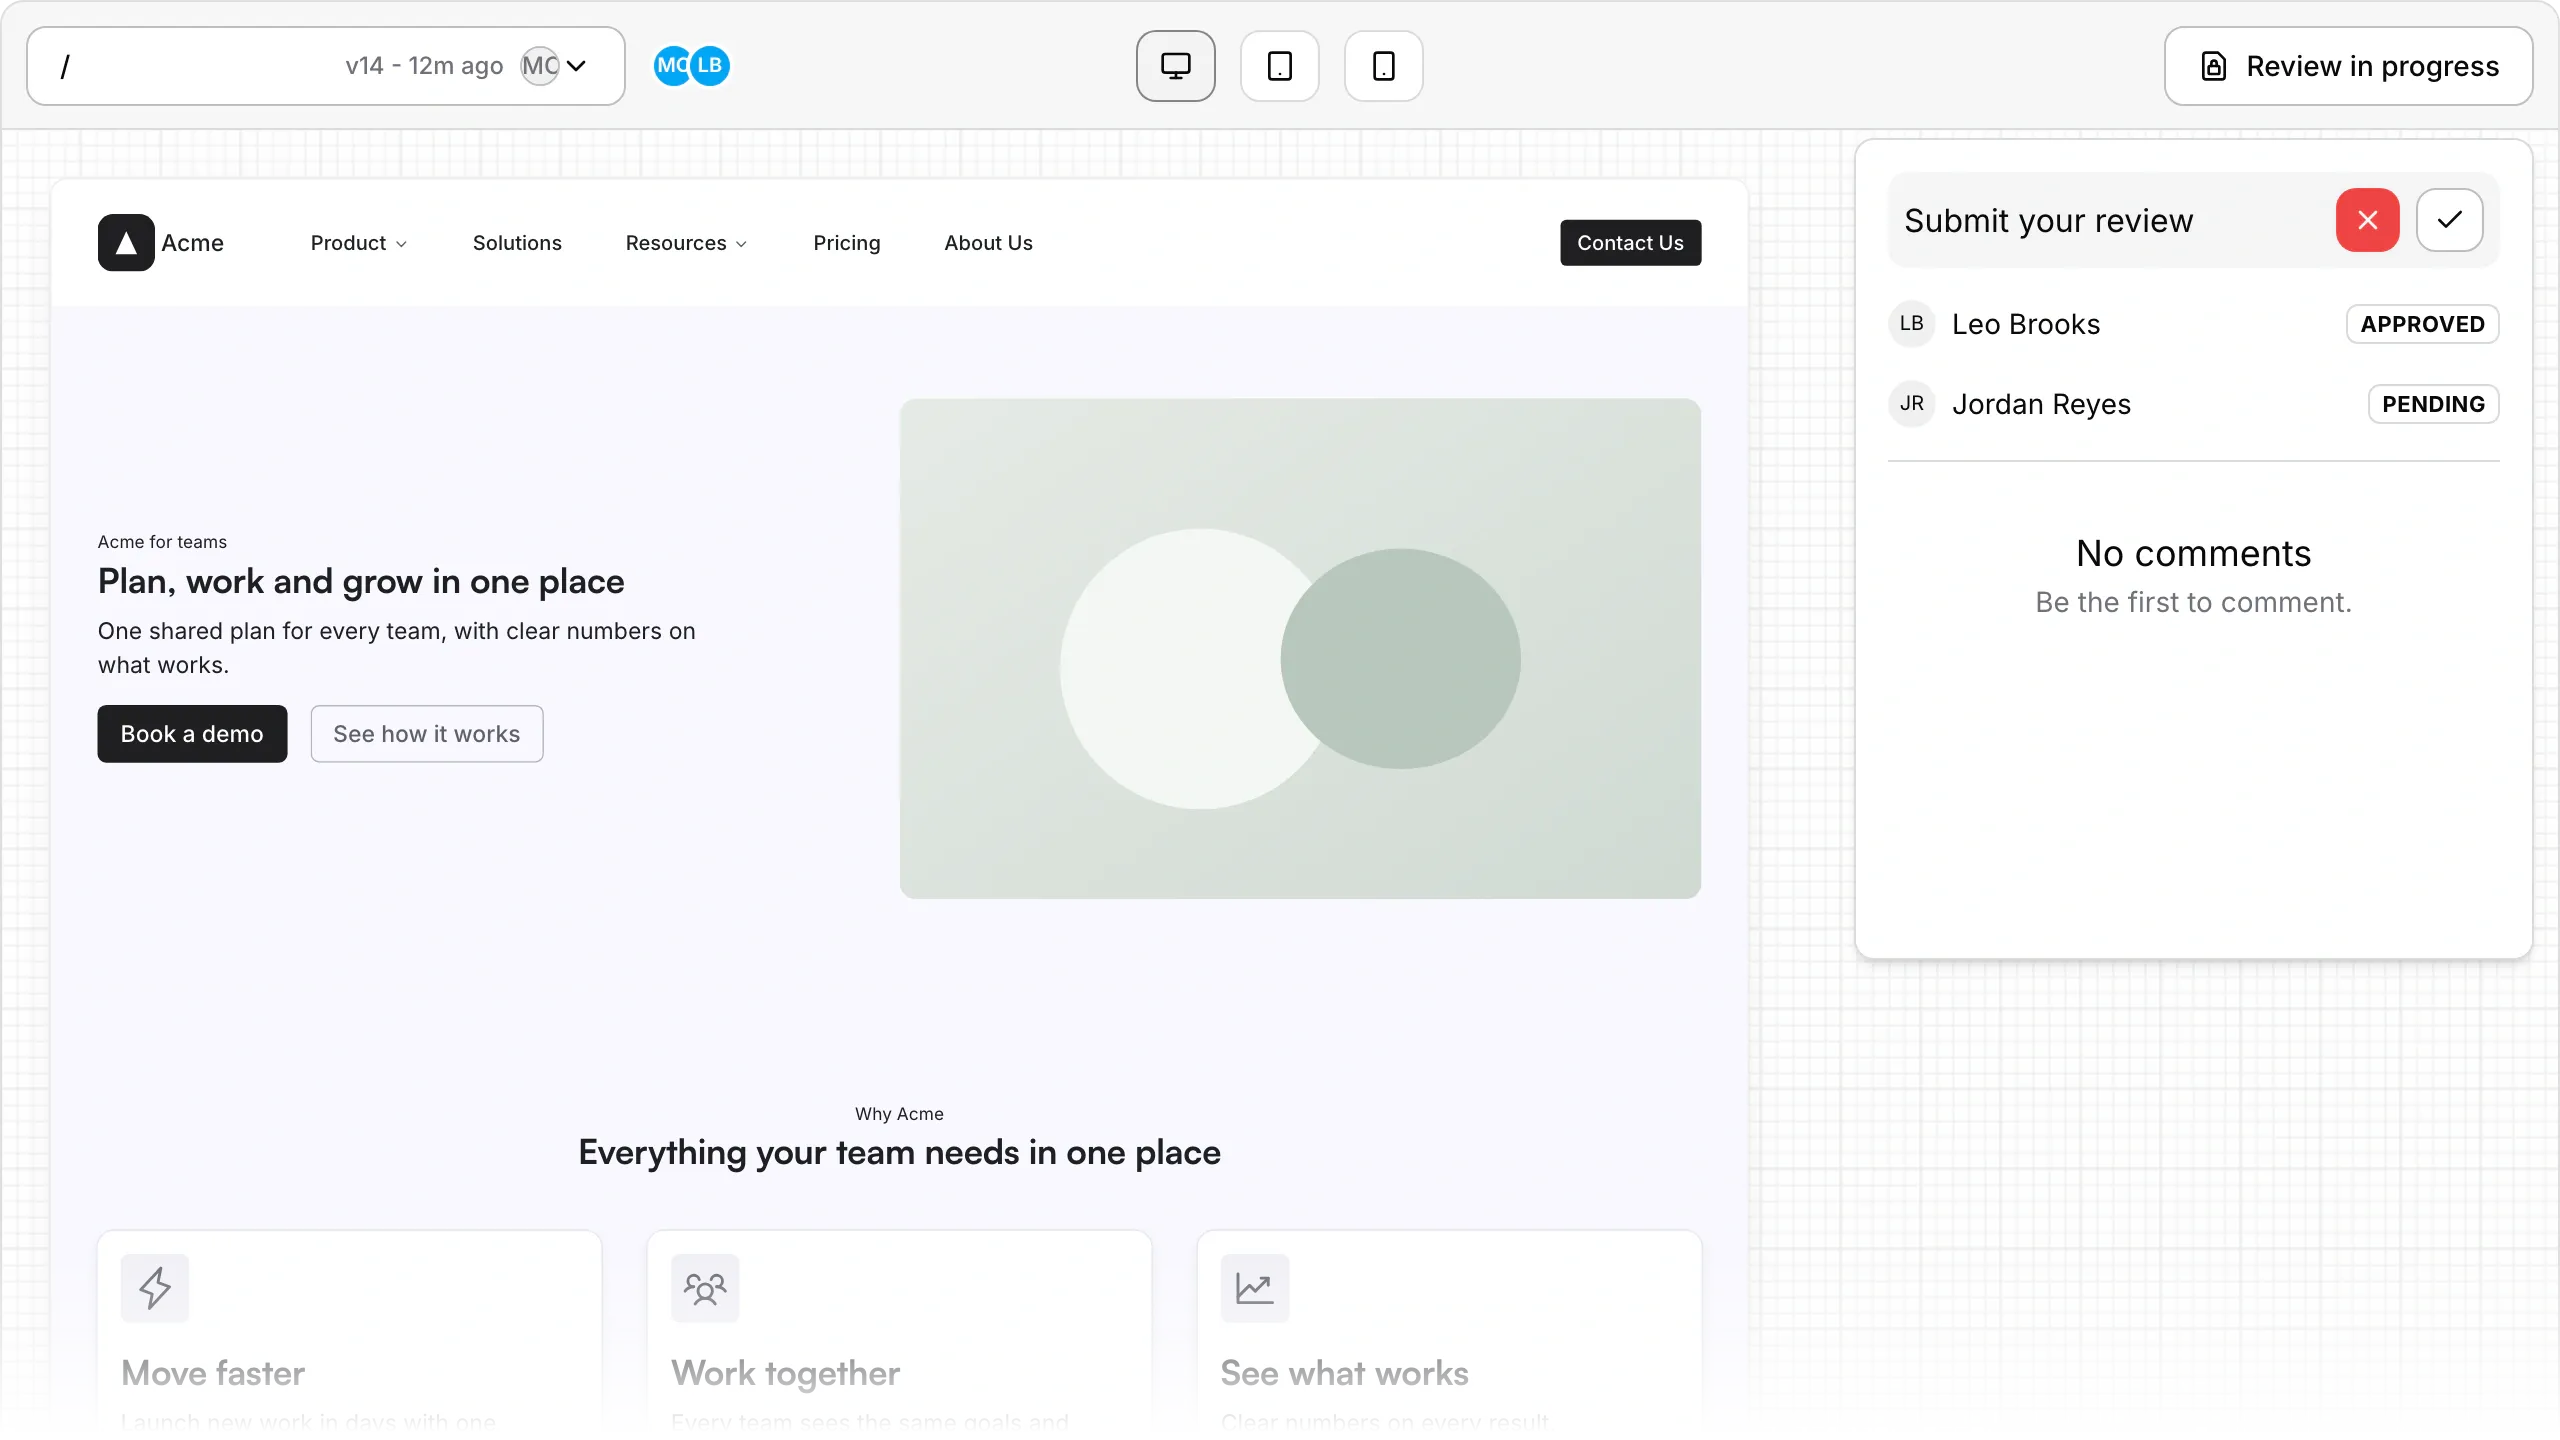The image size is (2560, 1440).
Task: Click 'Everything your team needs' heading
Action: click(x=899, y=1153)
